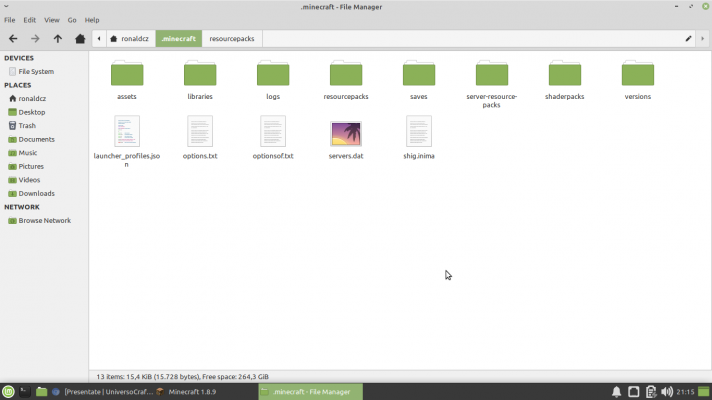The height and width of the screenshot is (400, 712).
Task: Open notifications bell in system tray
Action: 616,391
